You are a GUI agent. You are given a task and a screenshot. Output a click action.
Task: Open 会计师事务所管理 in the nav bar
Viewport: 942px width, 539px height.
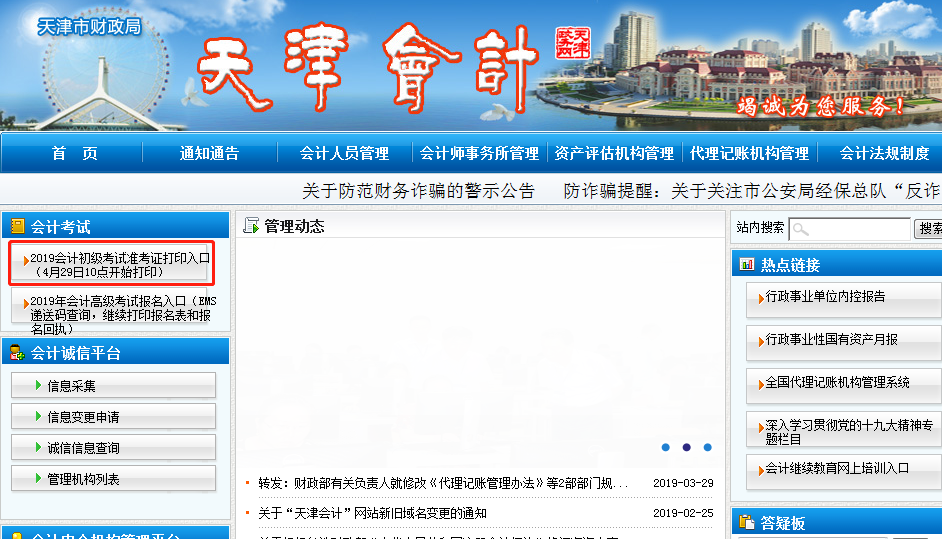tap(479, 153)
